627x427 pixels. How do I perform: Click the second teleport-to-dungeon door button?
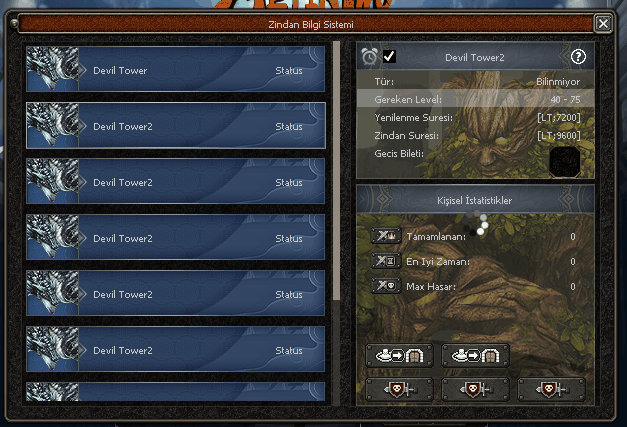tap(475, 355)
